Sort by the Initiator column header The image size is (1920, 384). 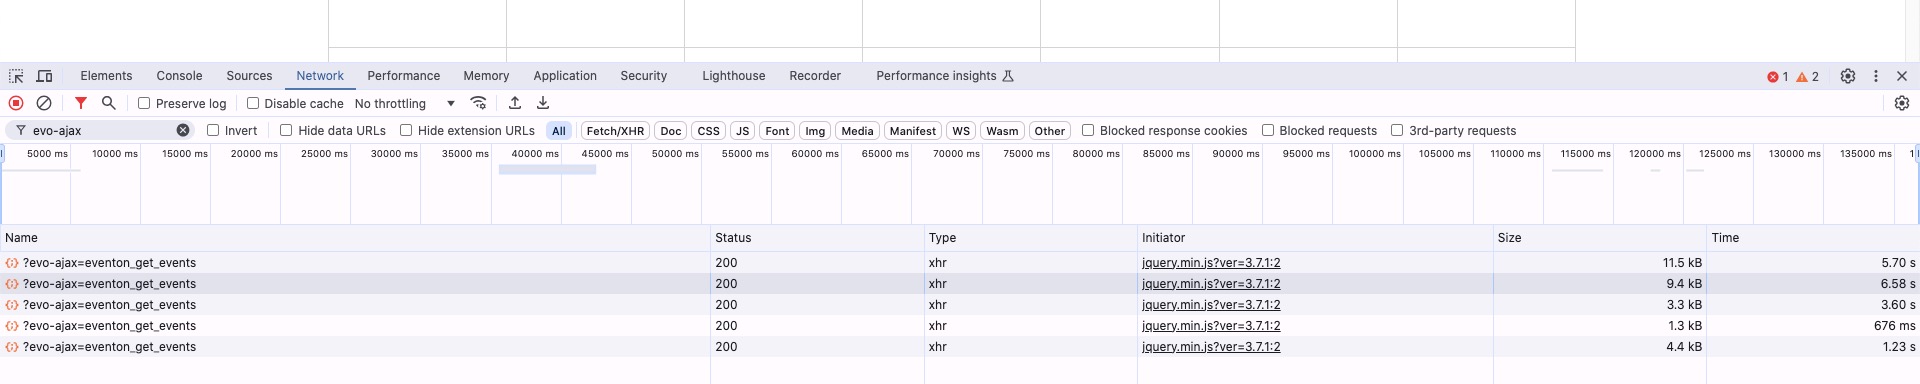coord(1315,238)
